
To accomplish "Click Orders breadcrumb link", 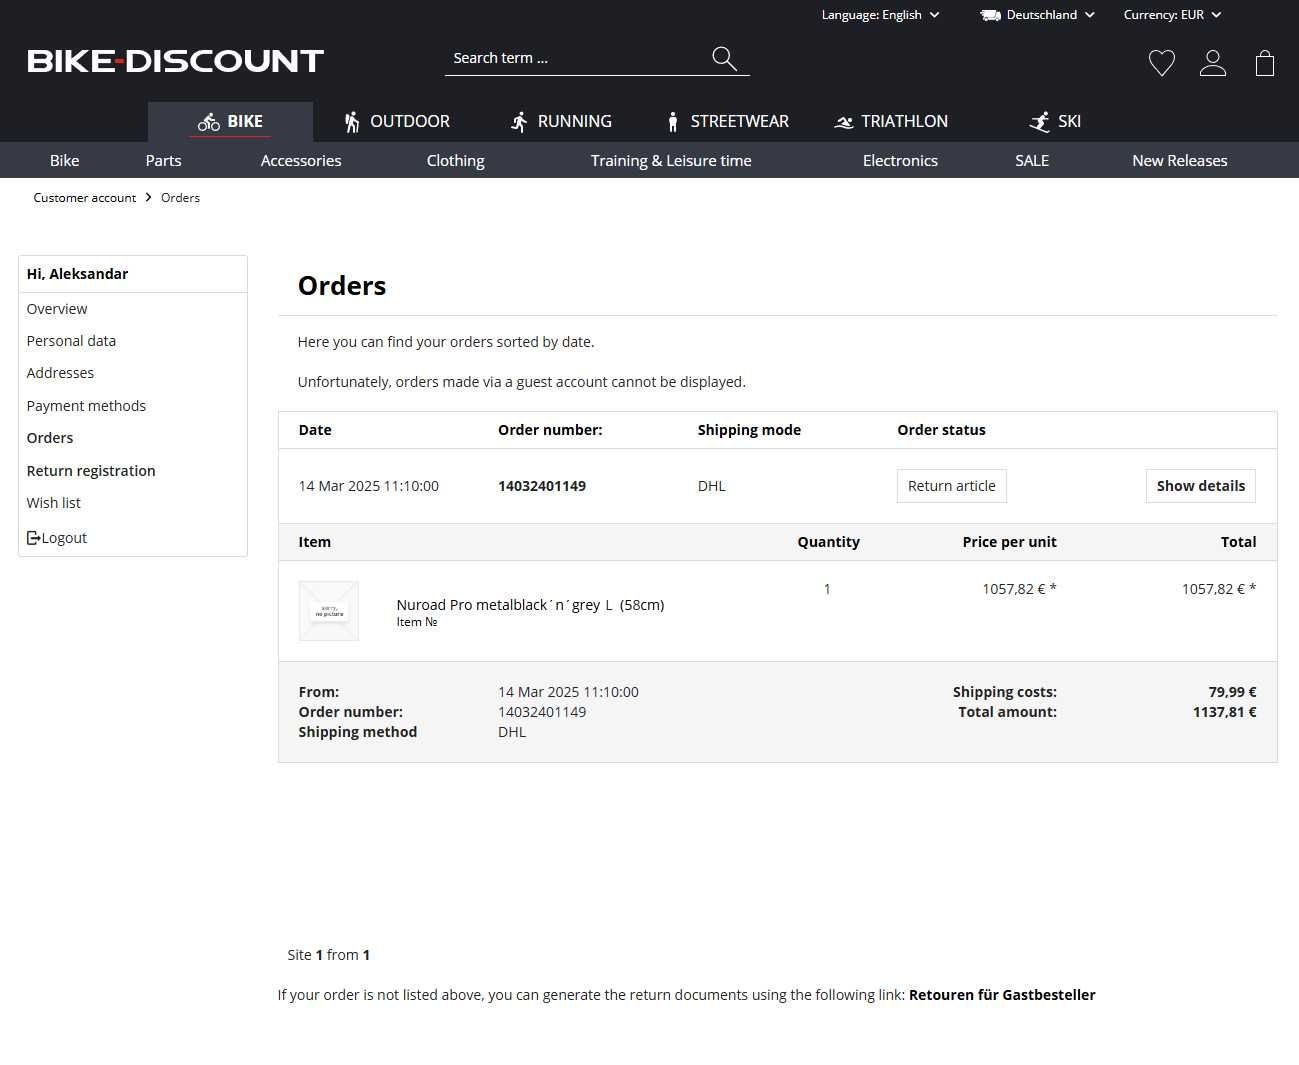I will click(180, 198).
